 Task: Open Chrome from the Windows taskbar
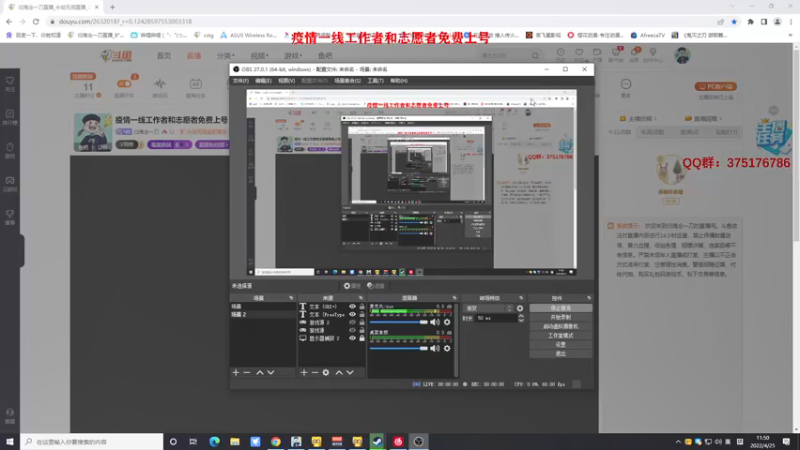[276, 441]
